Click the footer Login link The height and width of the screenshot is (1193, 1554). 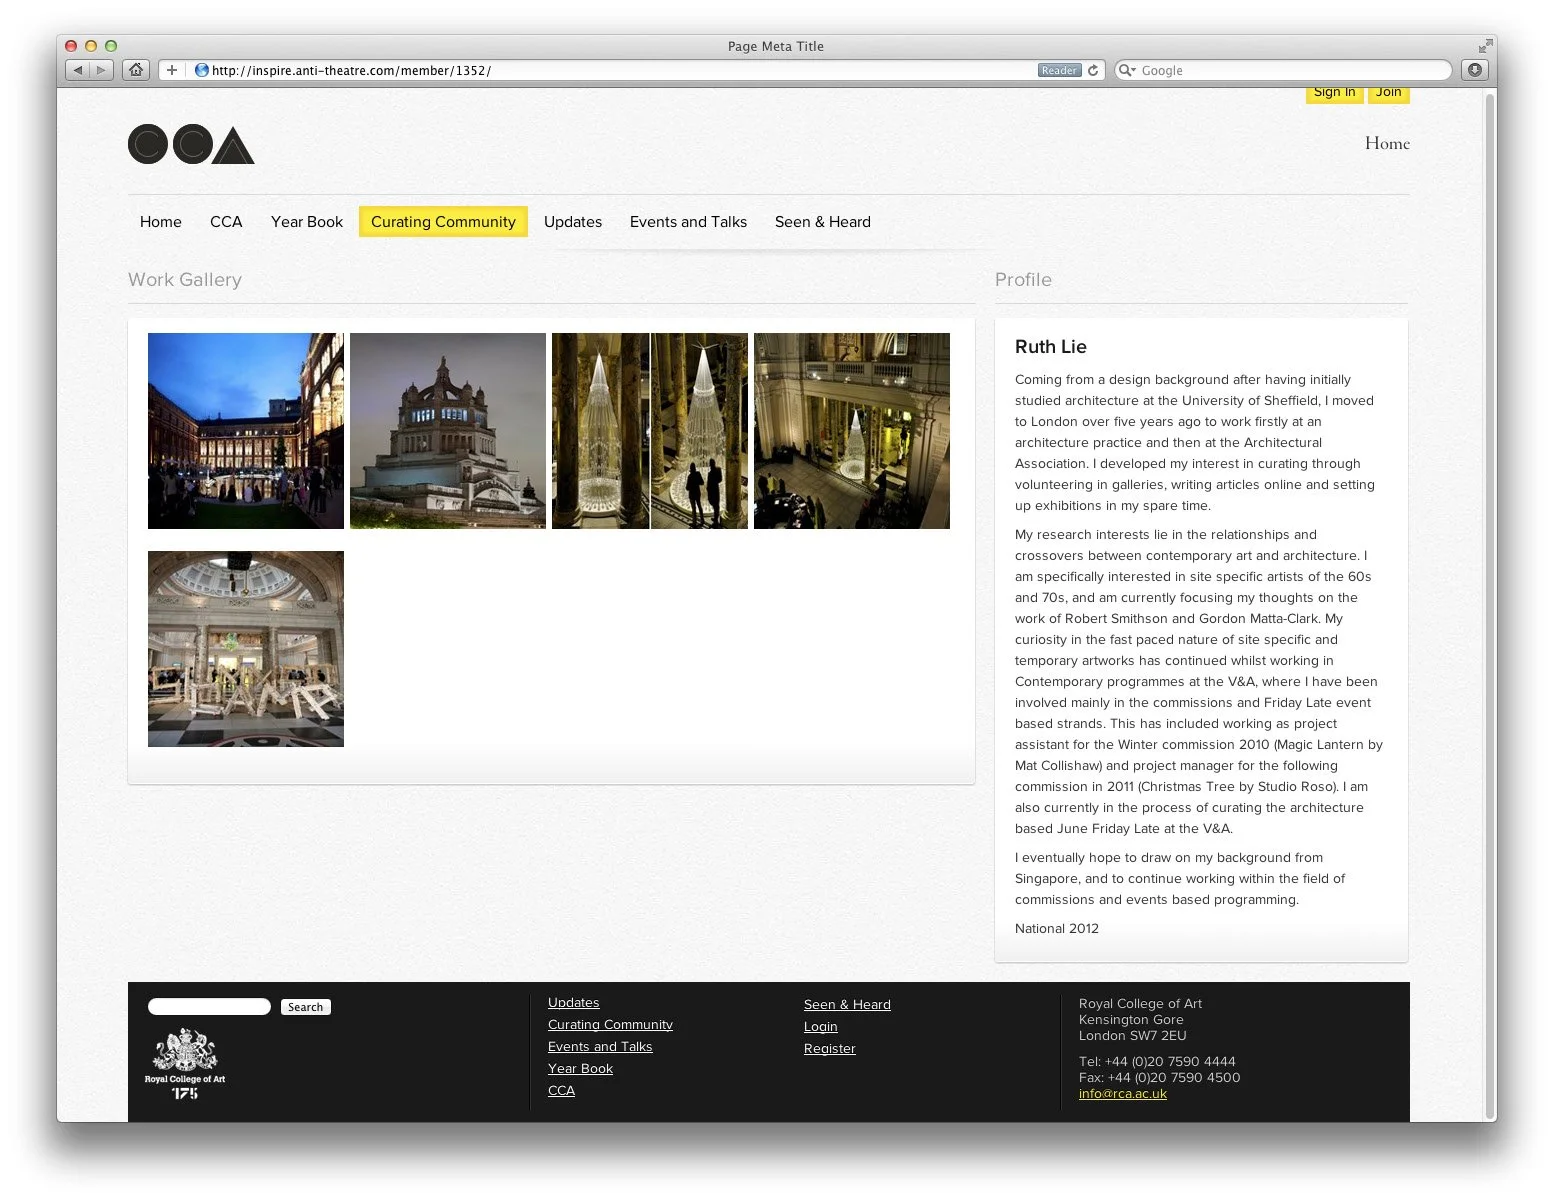tap(821, 1027)
